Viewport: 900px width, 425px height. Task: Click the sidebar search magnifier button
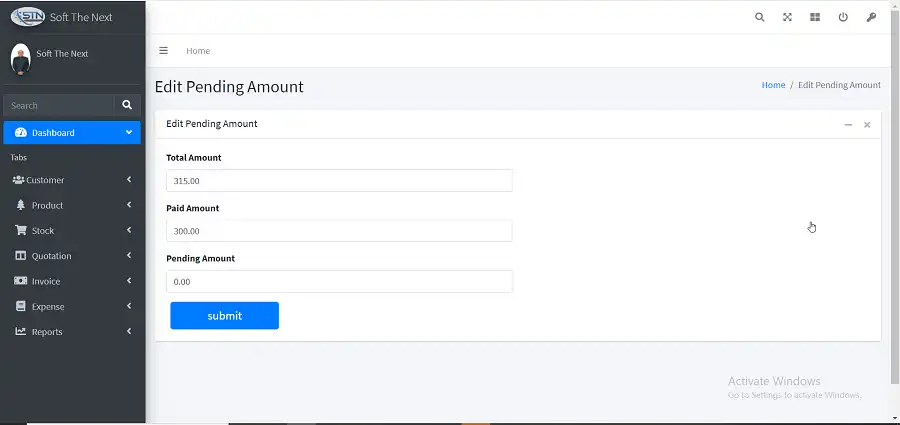pyautogui.click(x=127, y=104)
